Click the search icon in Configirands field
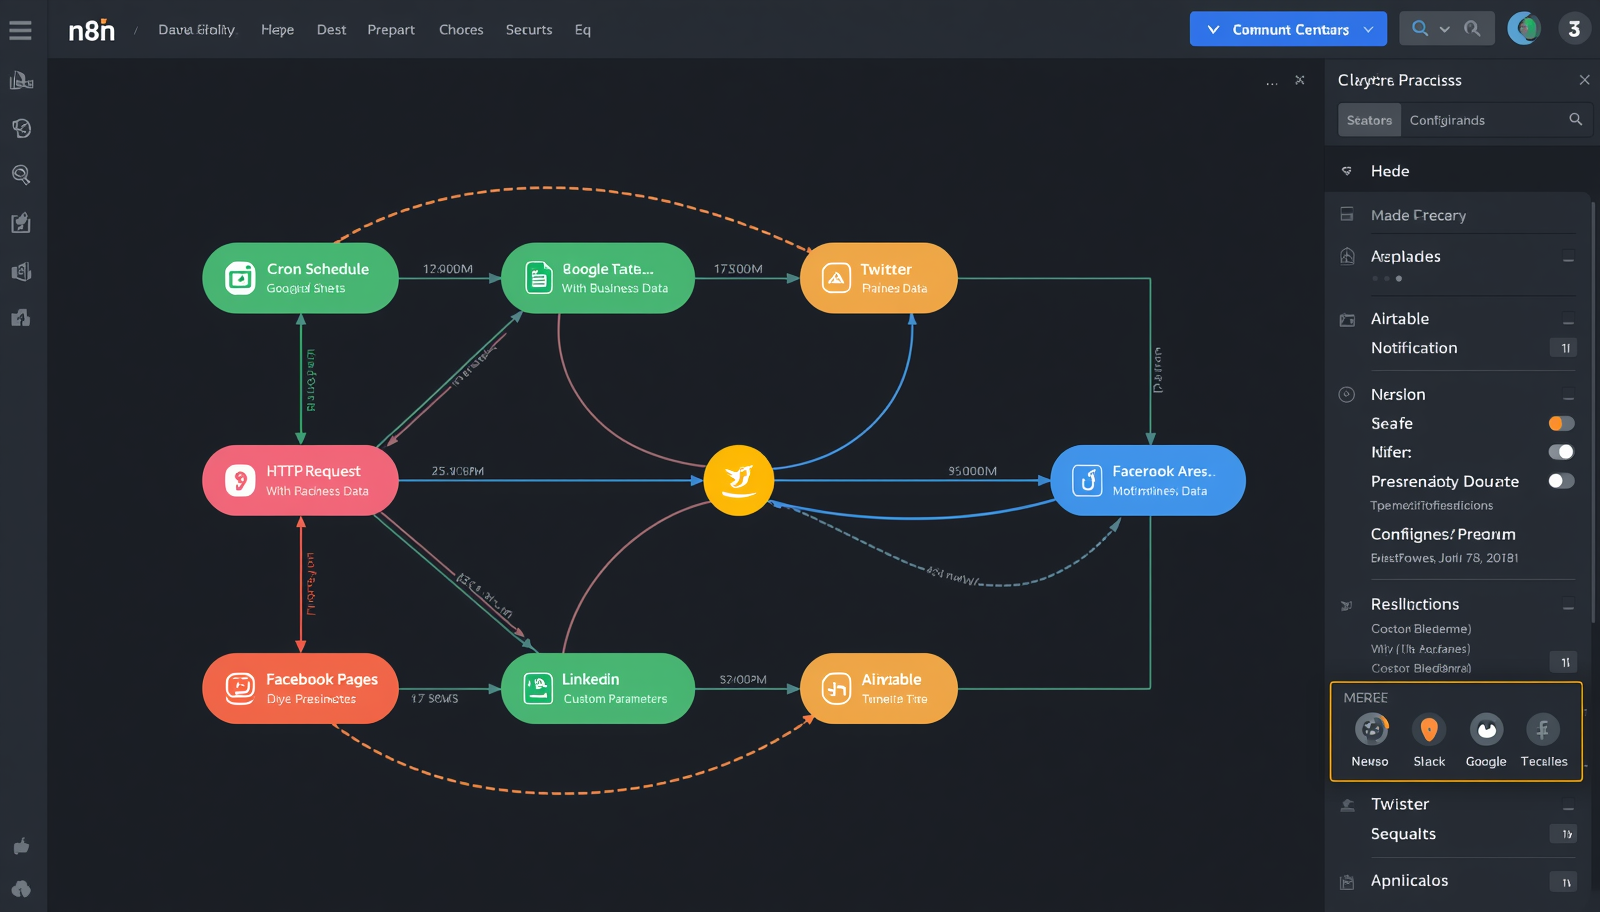The image size is (1600, 912). tap(1576, 120)
